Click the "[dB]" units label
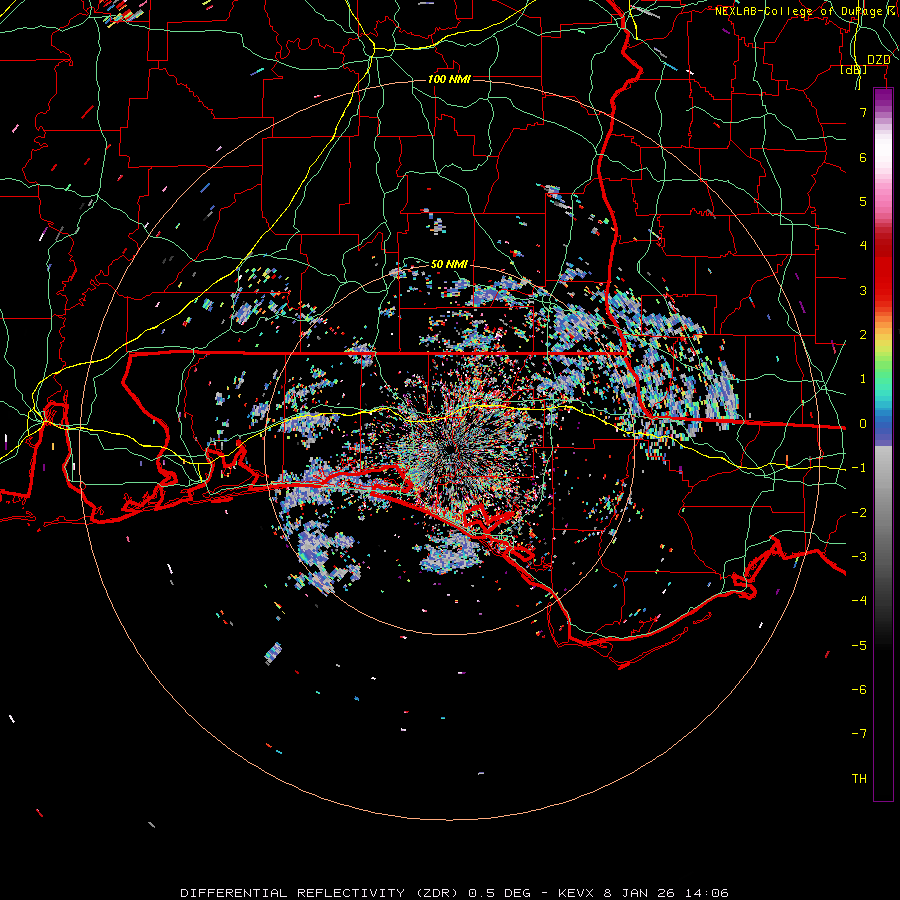The image size is (900, 900). (854, 70)
